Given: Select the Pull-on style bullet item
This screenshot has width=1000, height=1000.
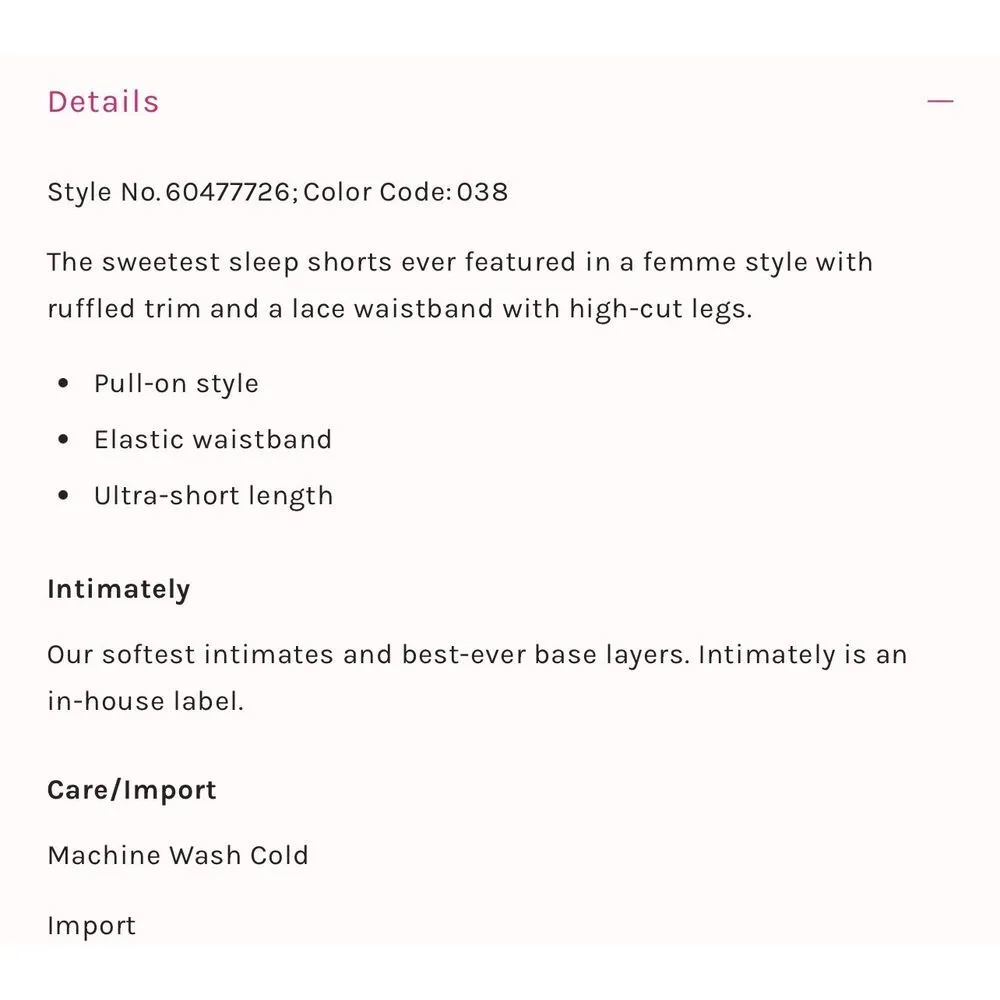Looking at the screenshot, I should coord(176,384).
